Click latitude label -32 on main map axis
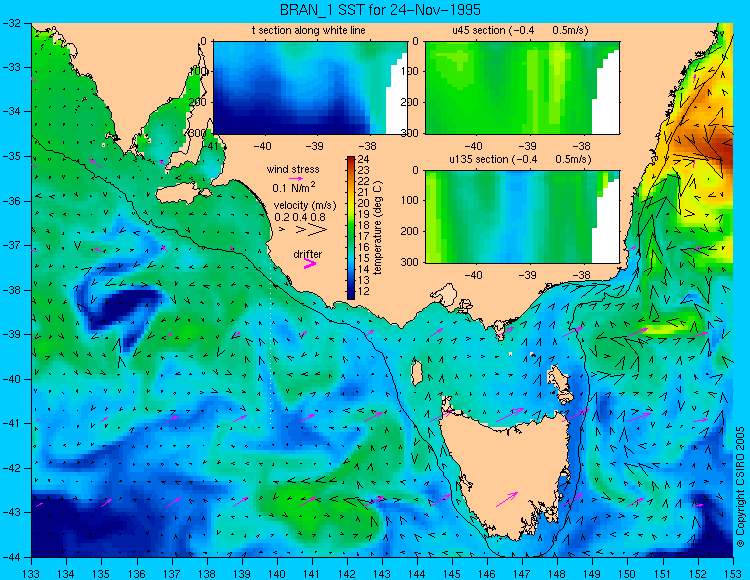 click(x=13, y=23)
